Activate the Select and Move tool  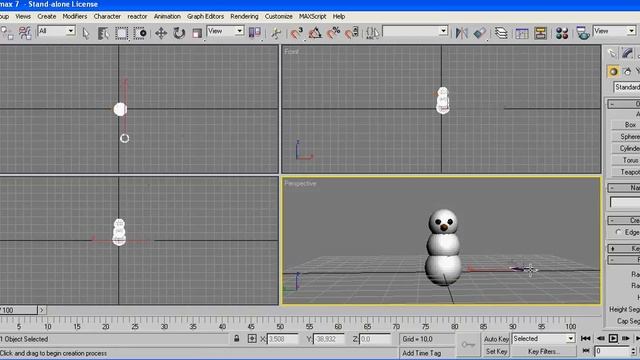point(161,33)
